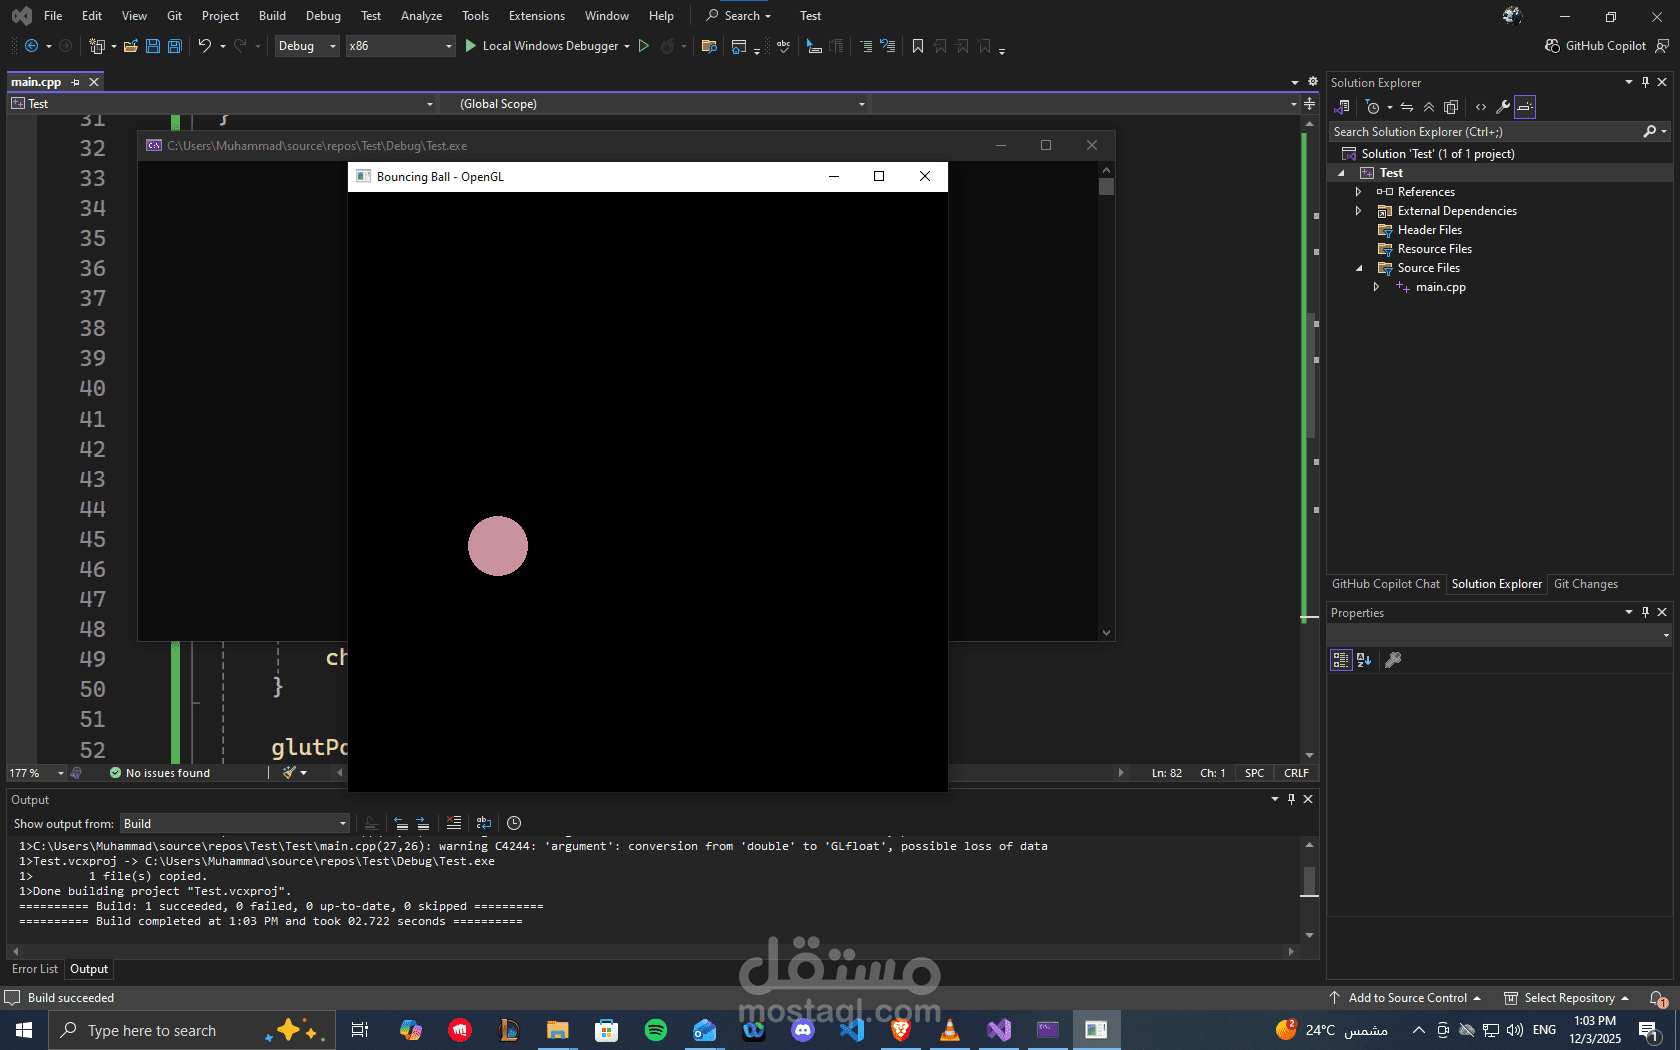Open the Debug menu
This screenshot has width=1680, height=1050.
click(x=323, y=16)
